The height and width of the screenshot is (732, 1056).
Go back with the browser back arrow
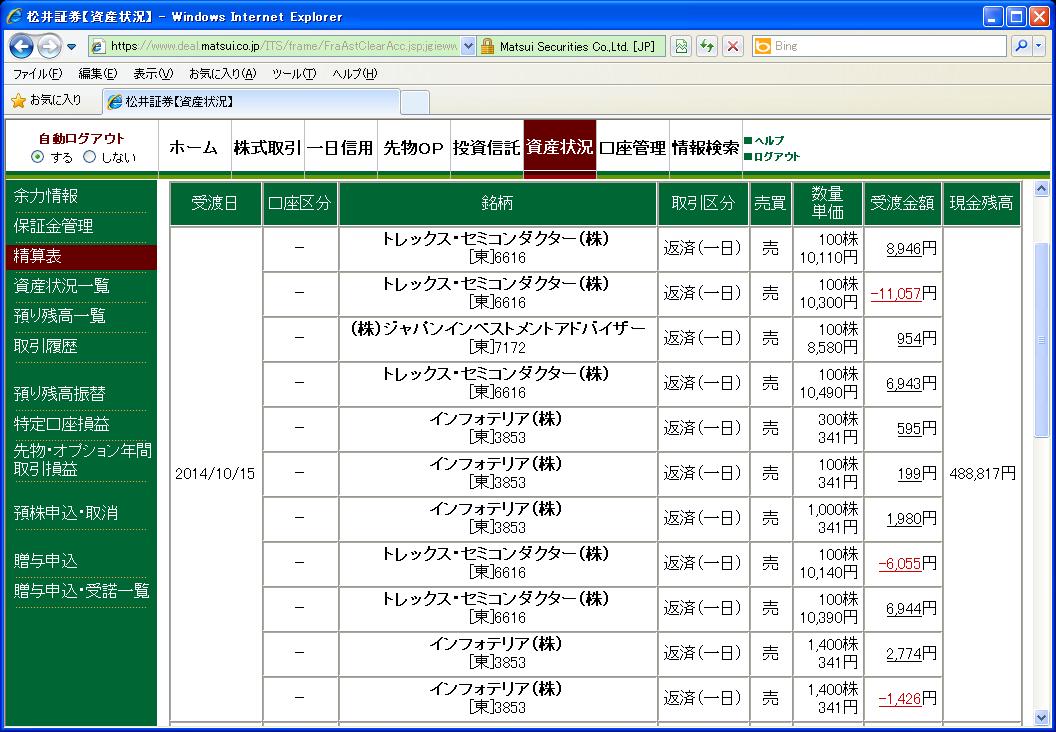(22, 46)
